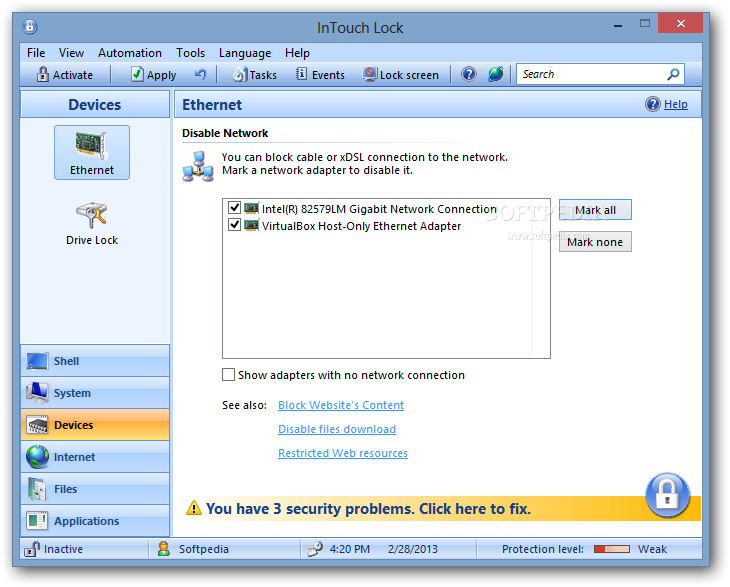Click the blue question mark help icon in toolbar
The width and height of the screenshot is (730, 587).
coord(469,74)
